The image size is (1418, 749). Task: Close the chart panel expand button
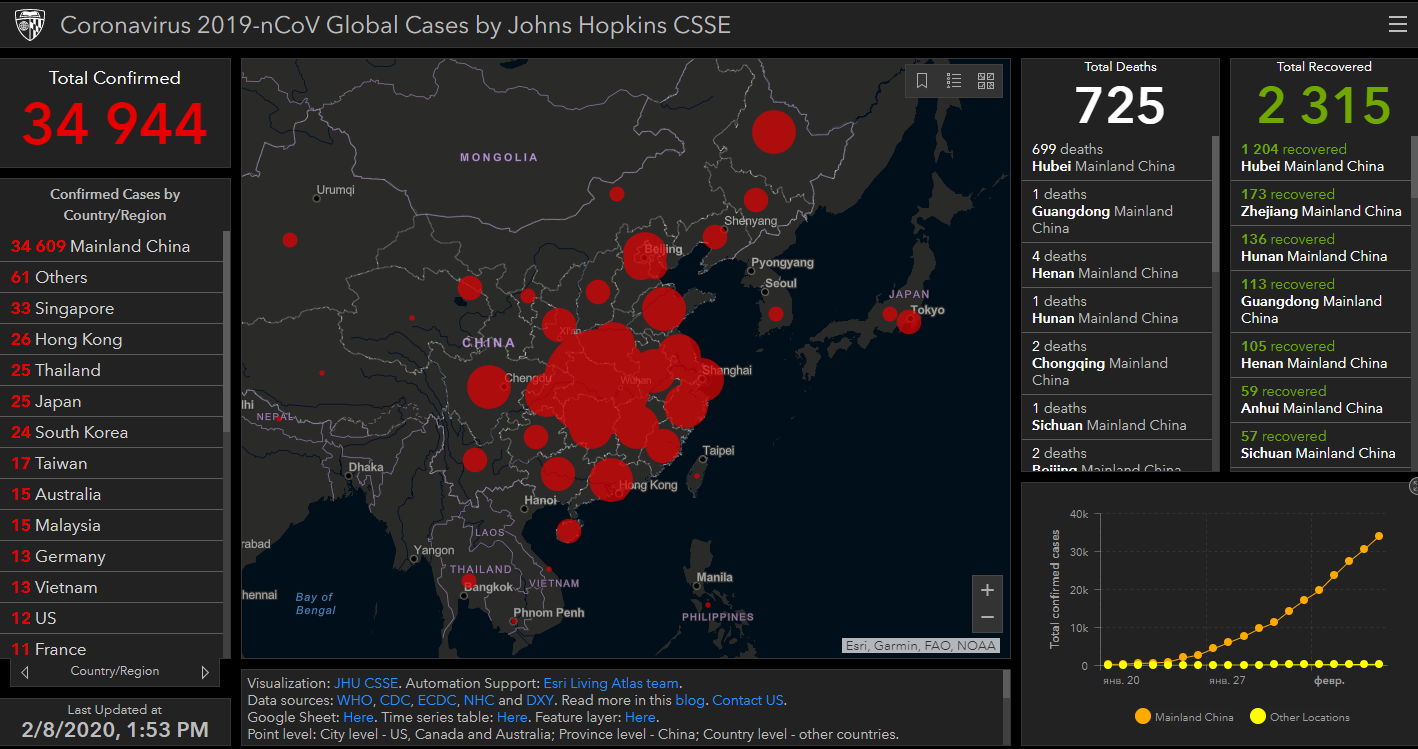[1413, 487]
